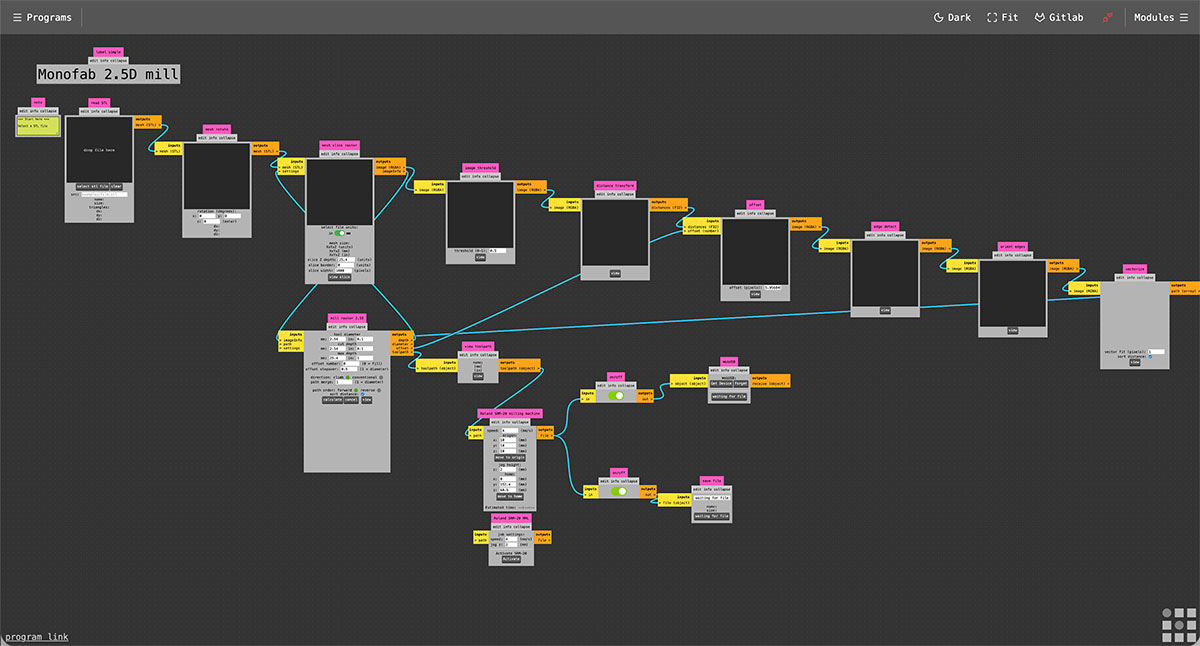
Task: Toggle the on/off switch feeding save file
Action: (619, 491)
